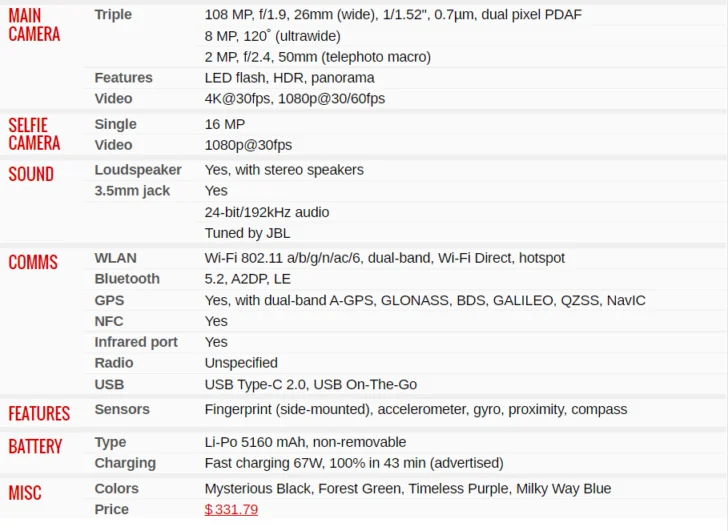The height and width of the screenshot is (531, 728).
Task: Click the SELFIE CAMERA section heading
Action: click(34, 134)
